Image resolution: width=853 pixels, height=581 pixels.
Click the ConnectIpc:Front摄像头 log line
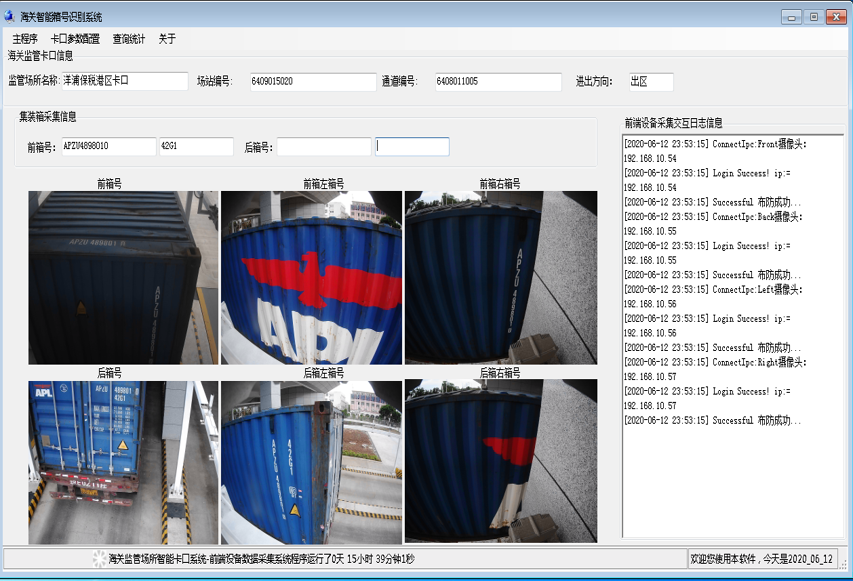click(x=715, y=144)
